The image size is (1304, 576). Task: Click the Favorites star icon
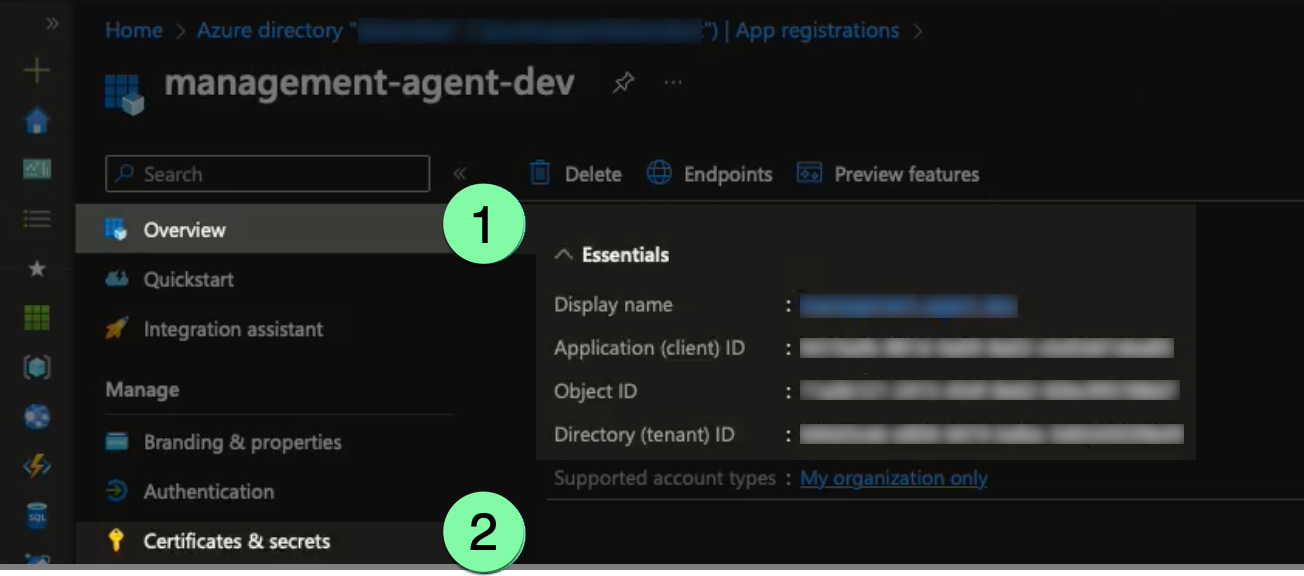point(36,269)
